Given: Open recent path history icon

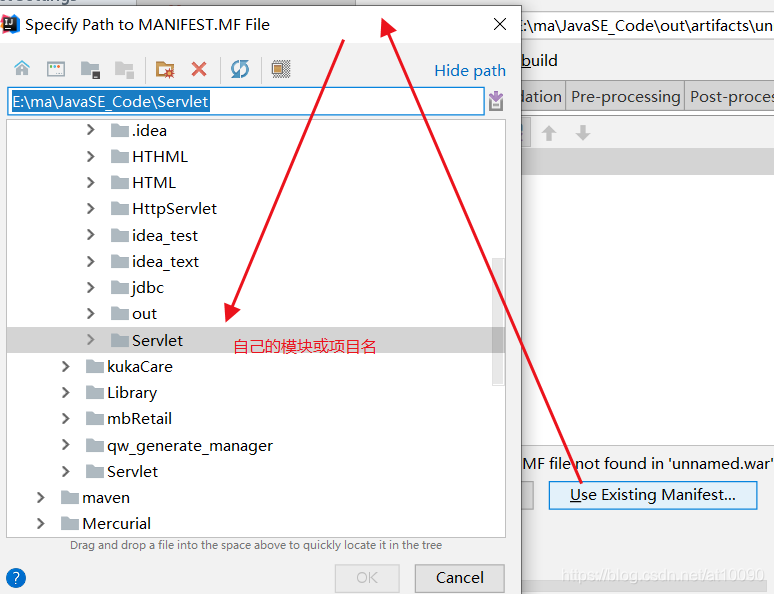Looking at the screenshot, I should [496, 101].
